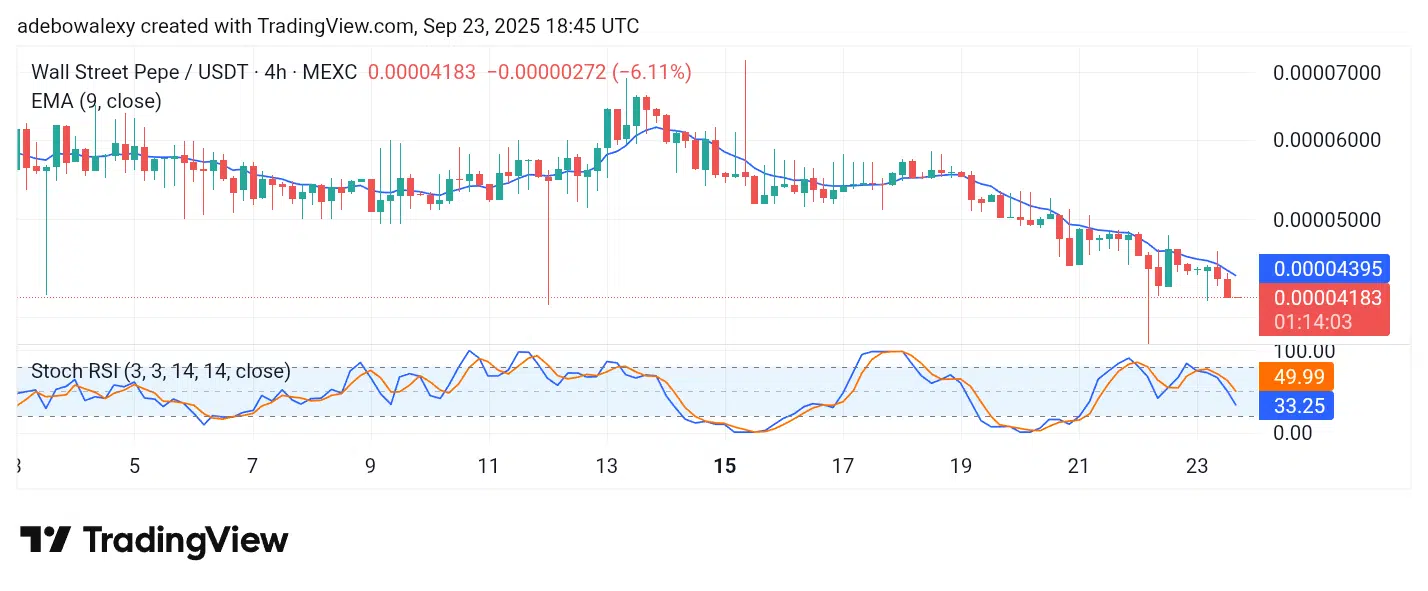
Task: Click date label 13 on time axis
Action: click(x=606, y=466)
